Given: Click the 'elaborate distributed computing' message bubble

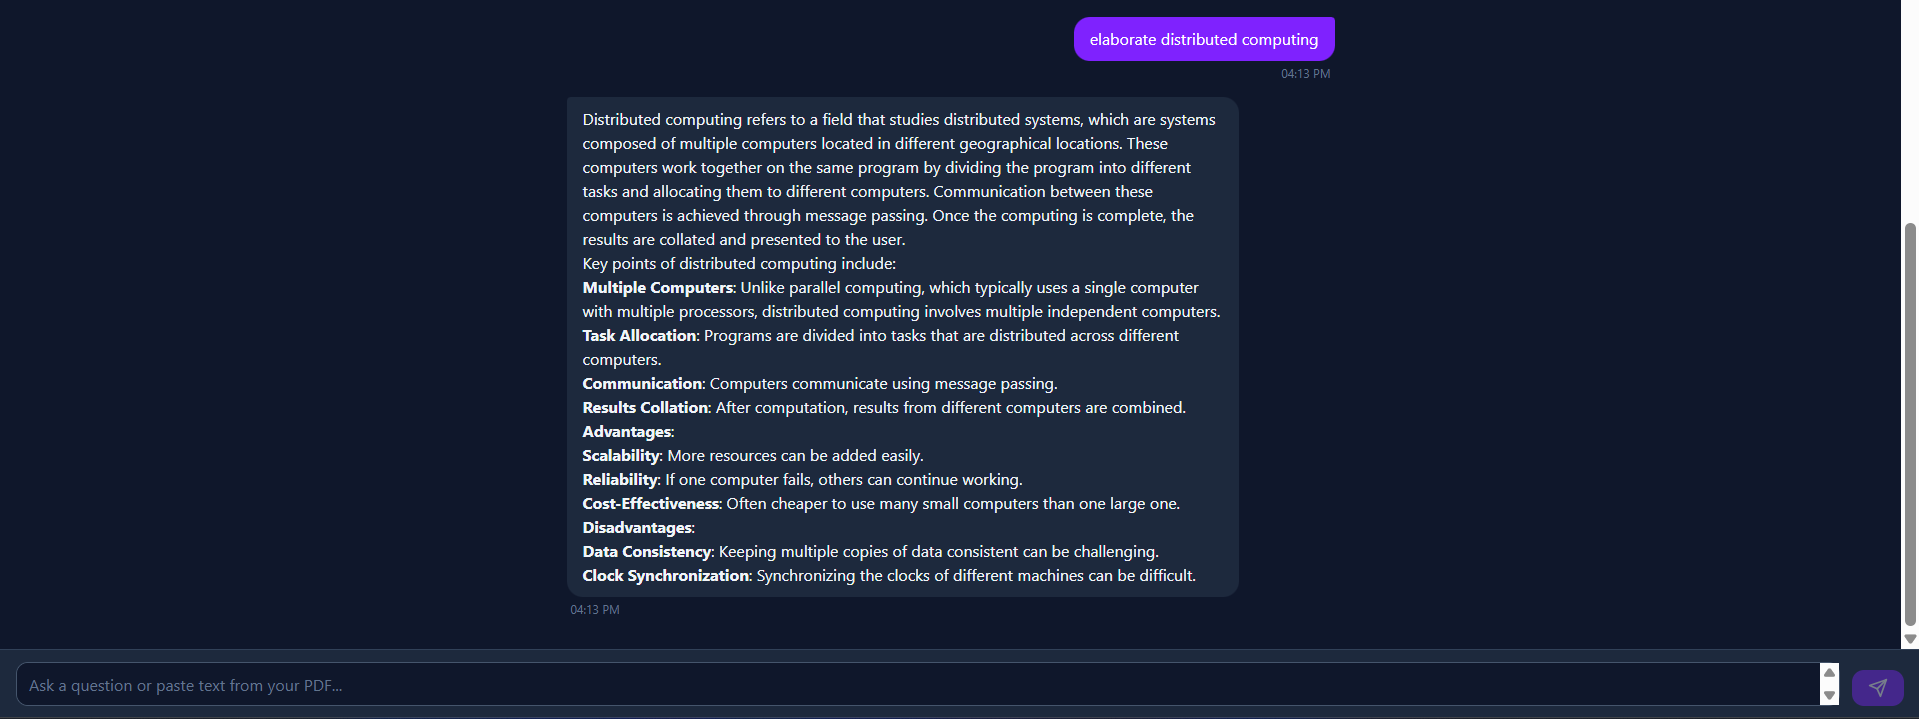Looking at the screenshot, I should (x=1203, y=40).
